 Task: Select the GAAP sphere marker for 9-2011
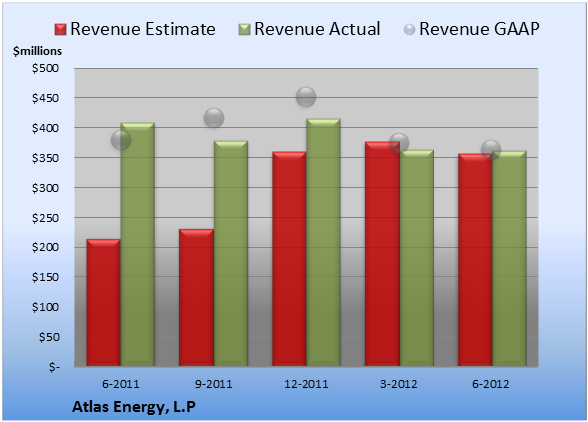click(x=214, y=118)
